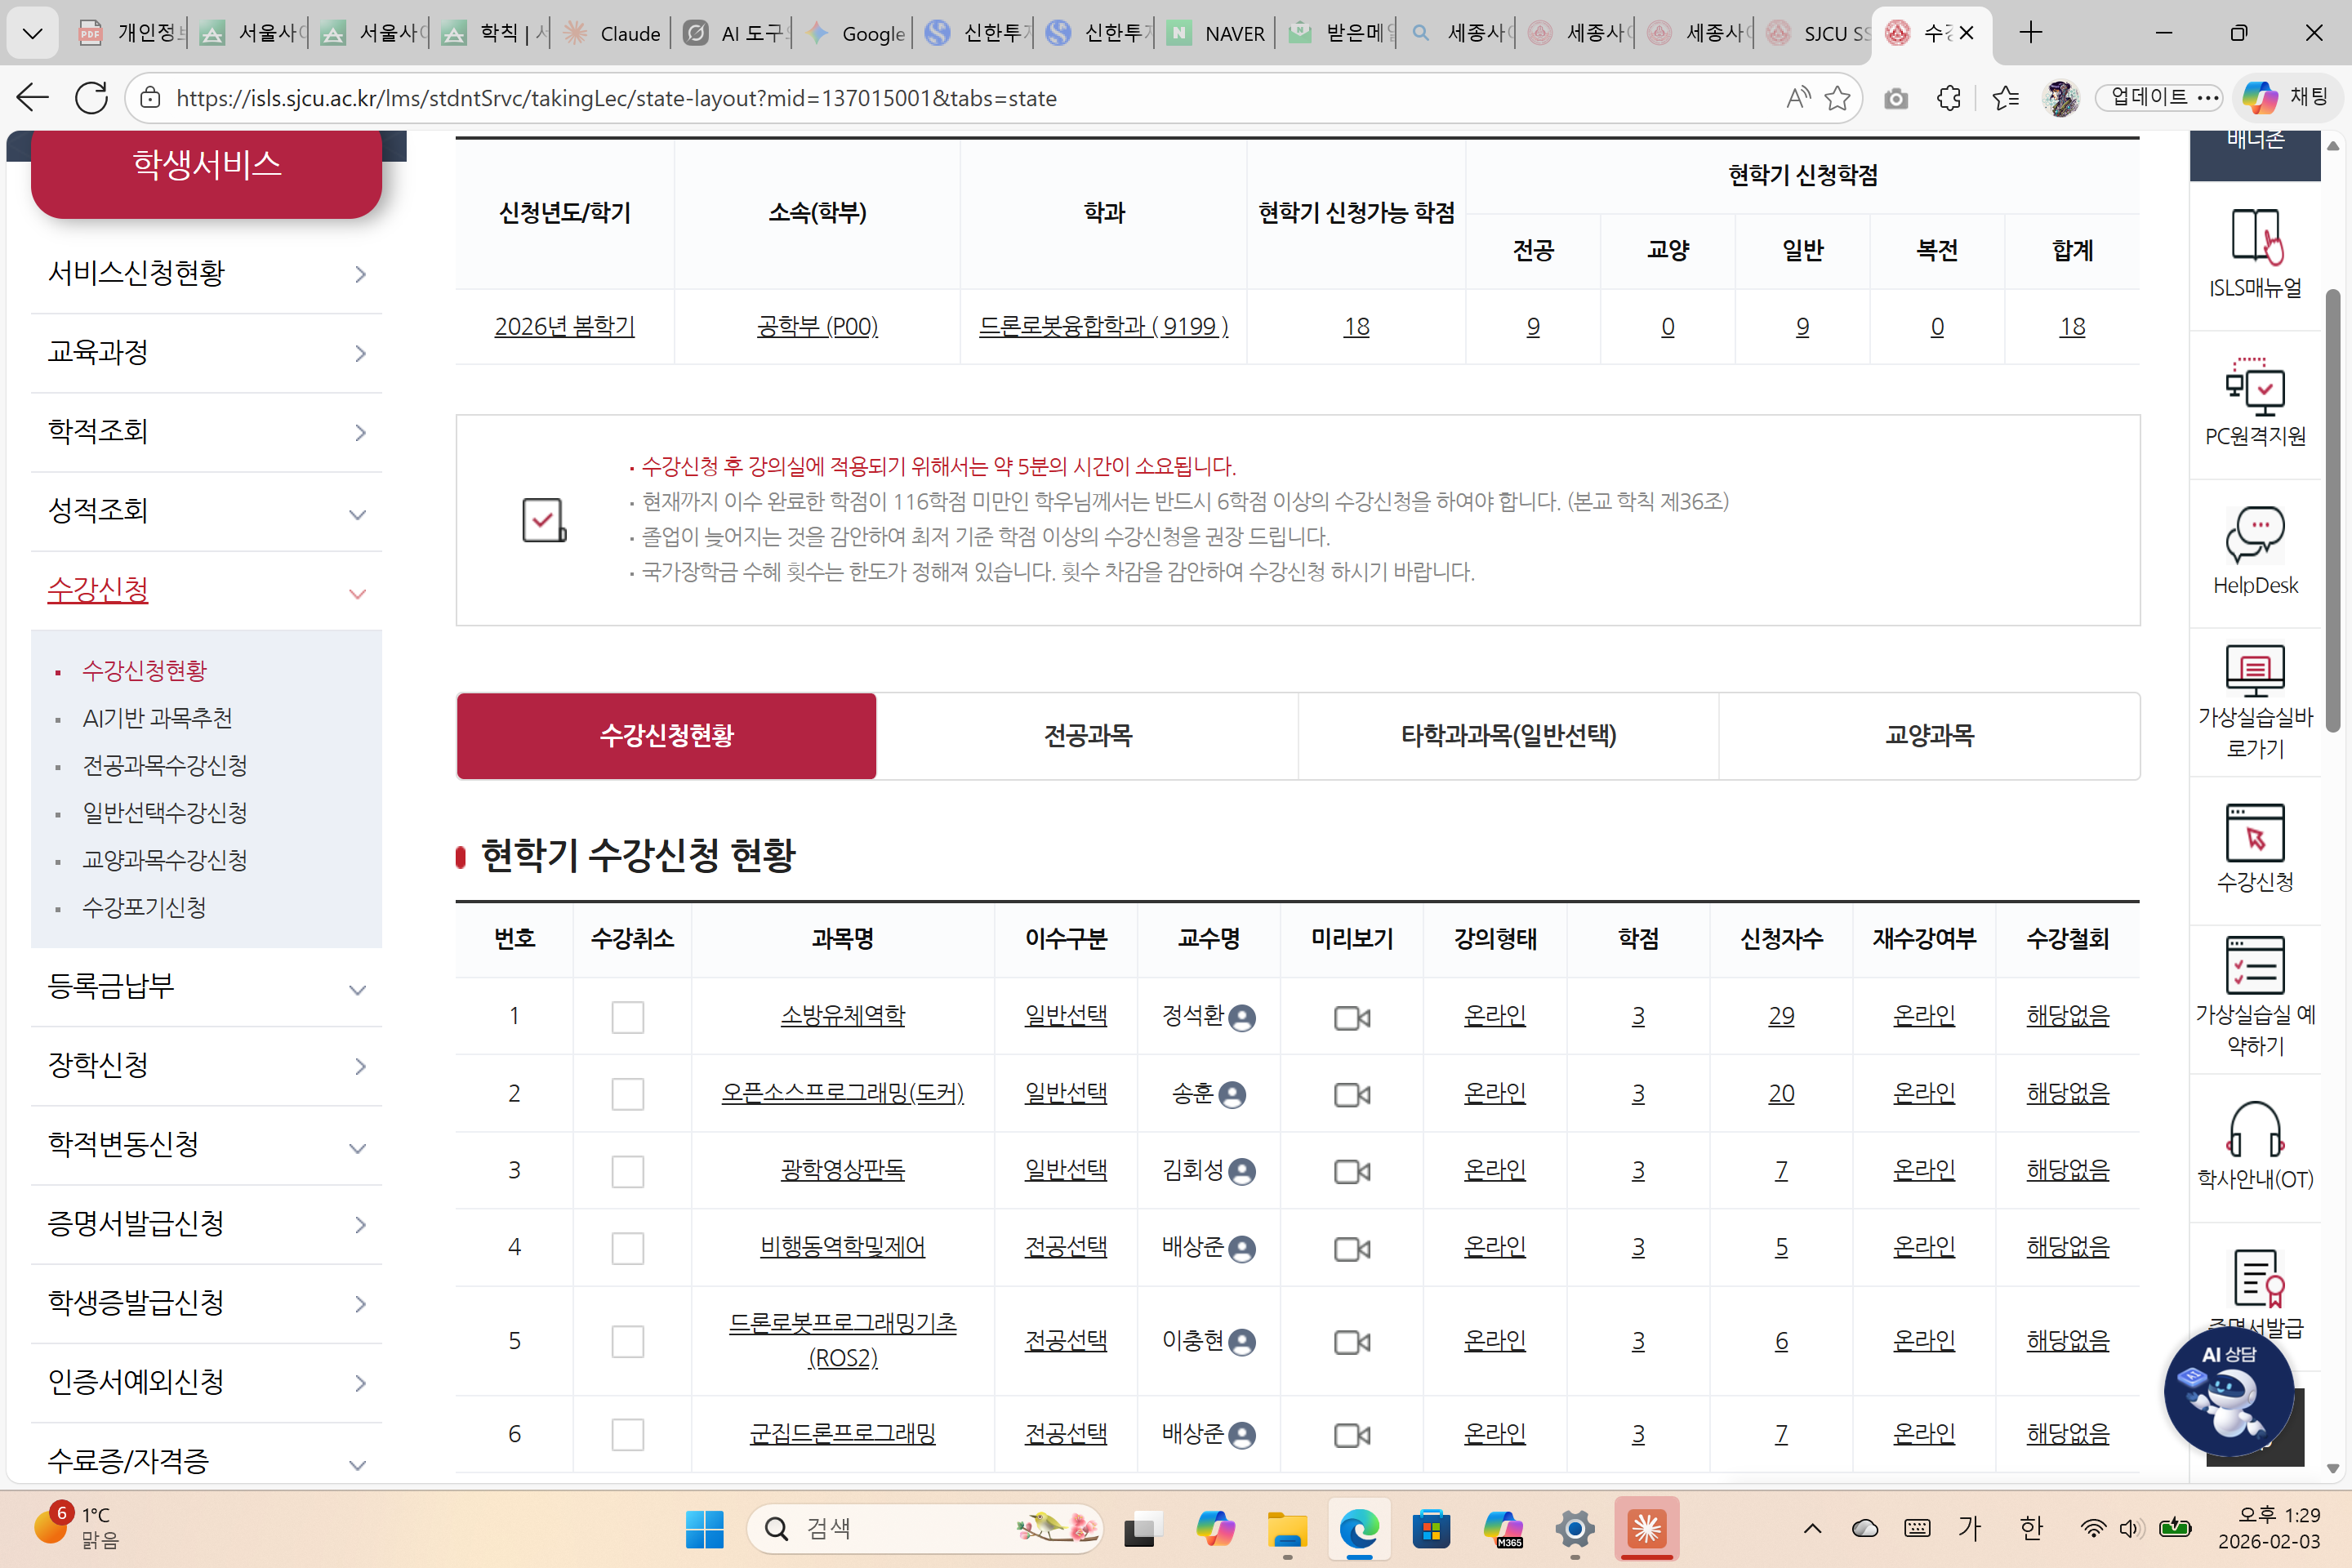Preview the 소방유체역학 lecture via camera icon
This screenshot has width=2352, height=1568.
[1351, 1017]
